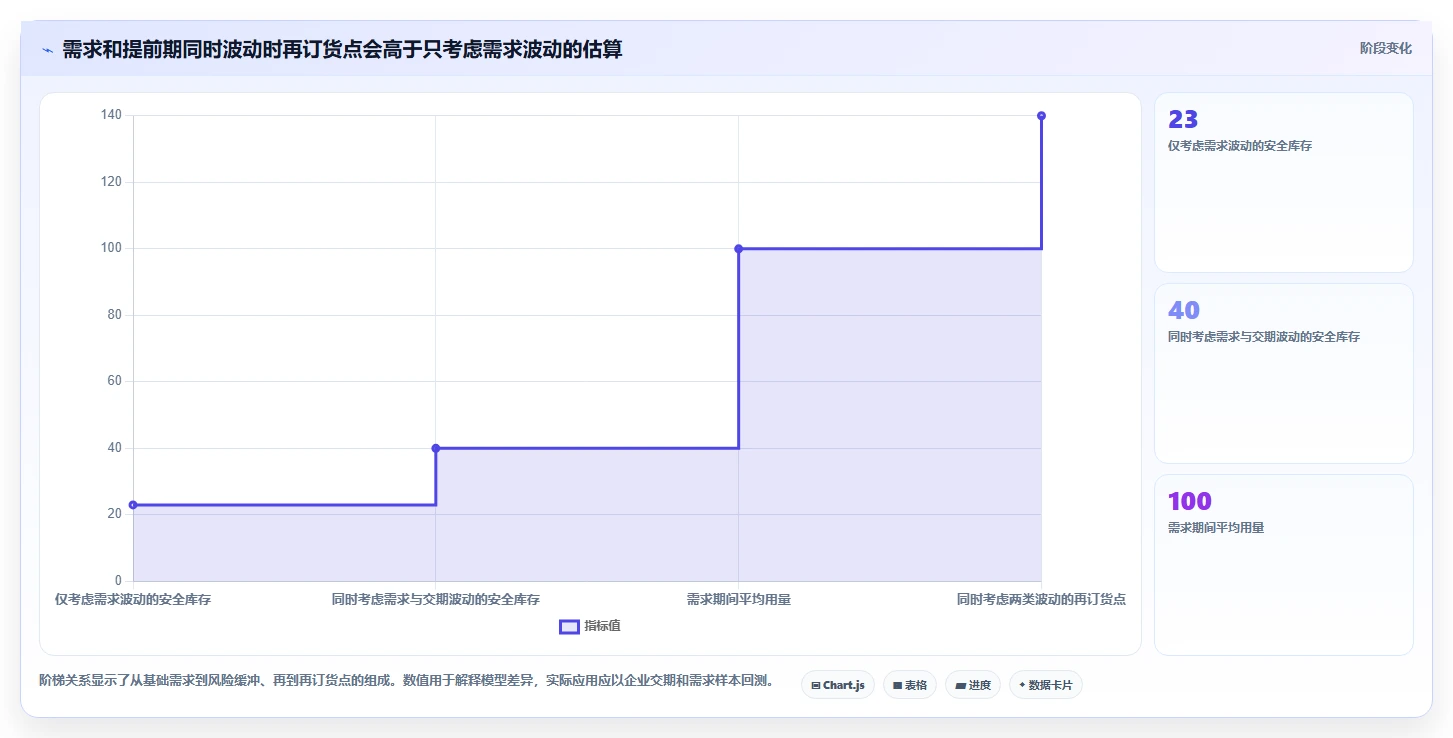The width and height of the screenshot is (1453, 738).
Task: Click the y-axis tick label 80
Action: tap(114, 315)
